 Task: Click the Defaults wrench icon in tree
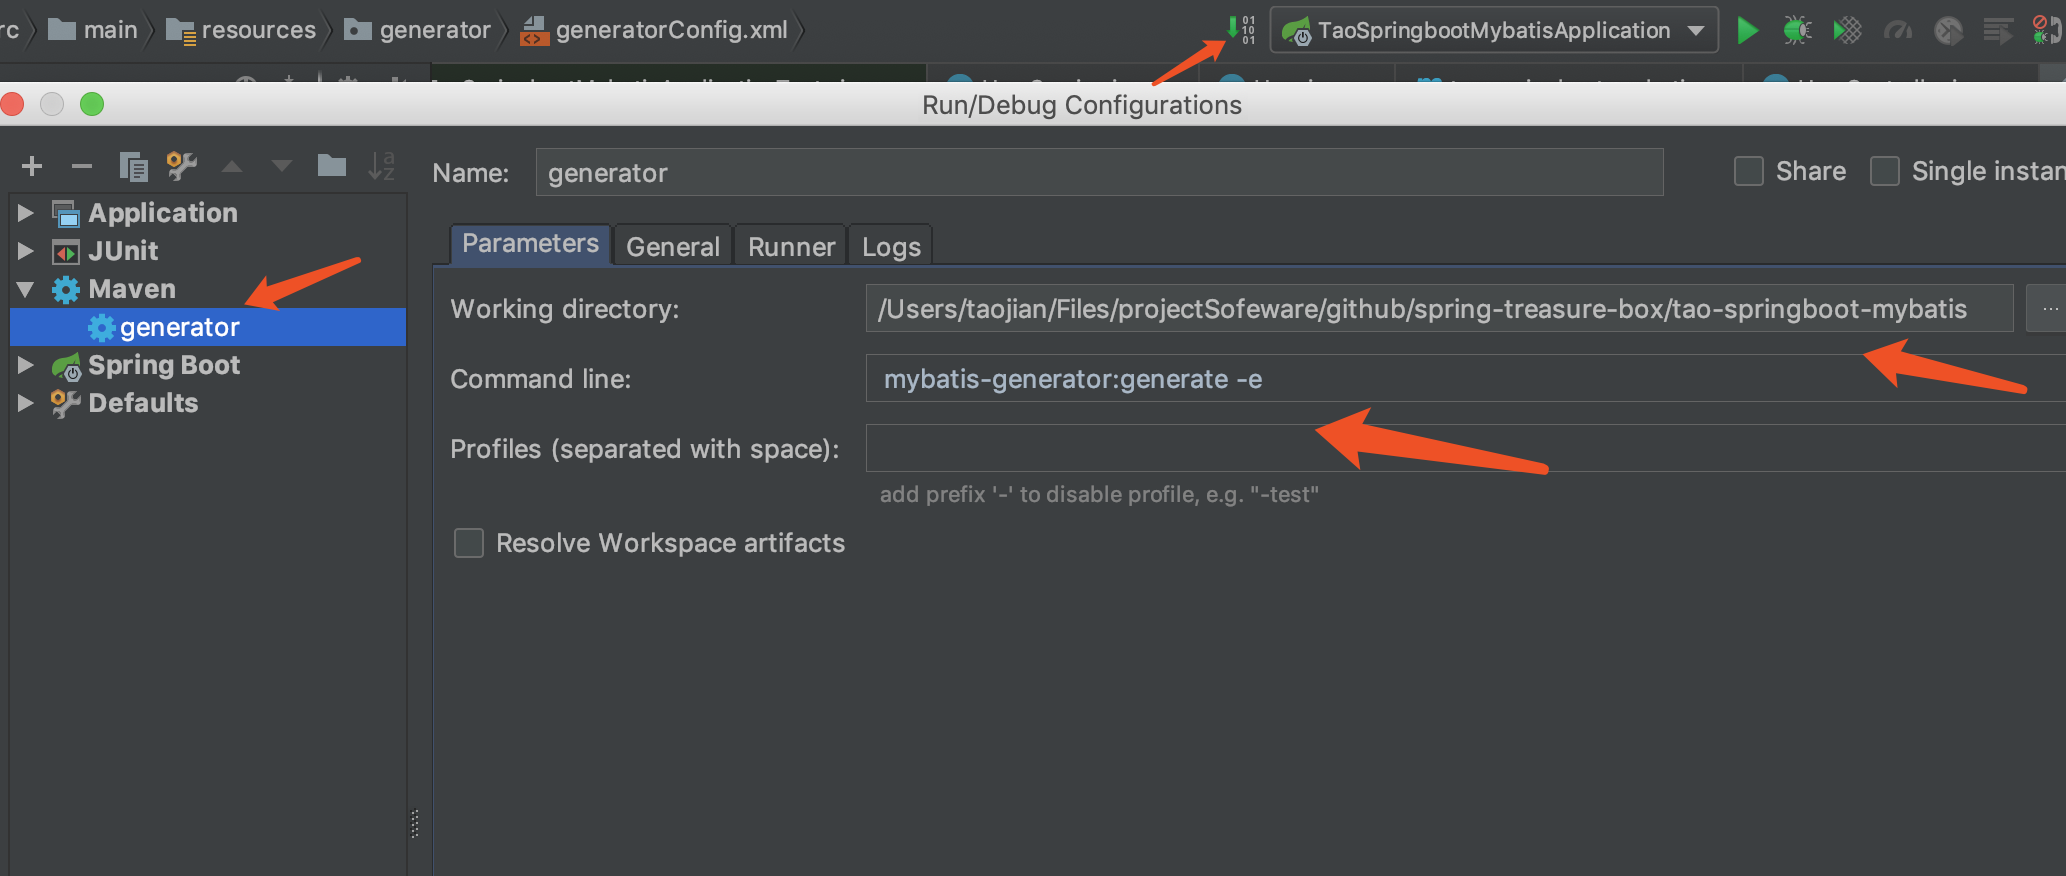(x=65, y=404)
